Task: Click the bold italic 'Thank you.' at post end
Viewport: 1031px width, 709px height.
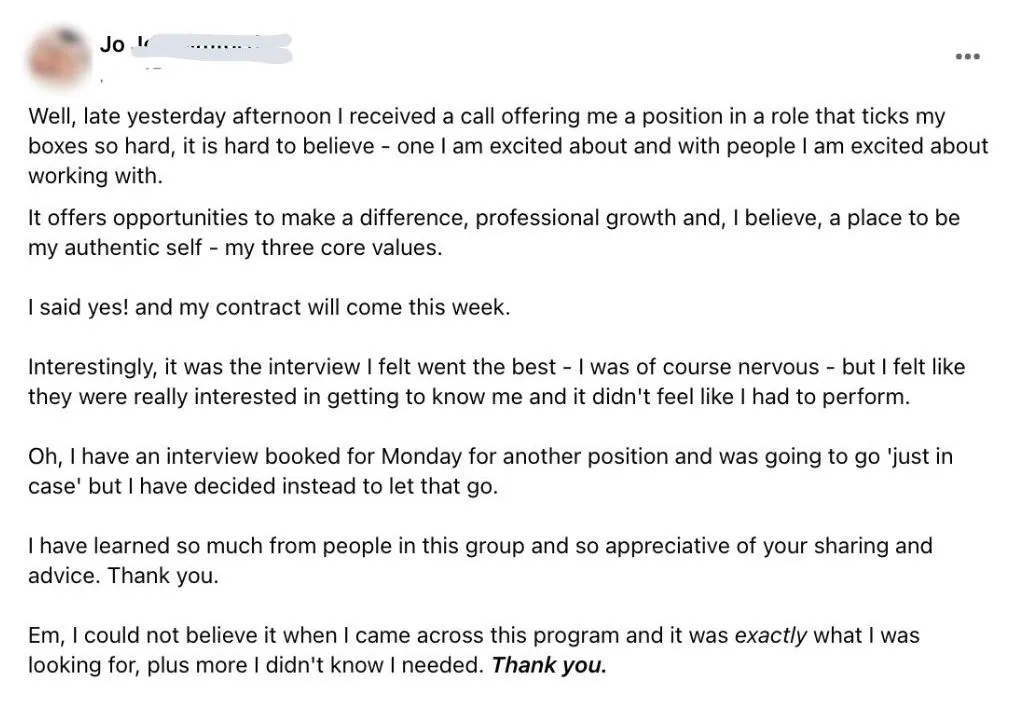Action: click(549, 665)
